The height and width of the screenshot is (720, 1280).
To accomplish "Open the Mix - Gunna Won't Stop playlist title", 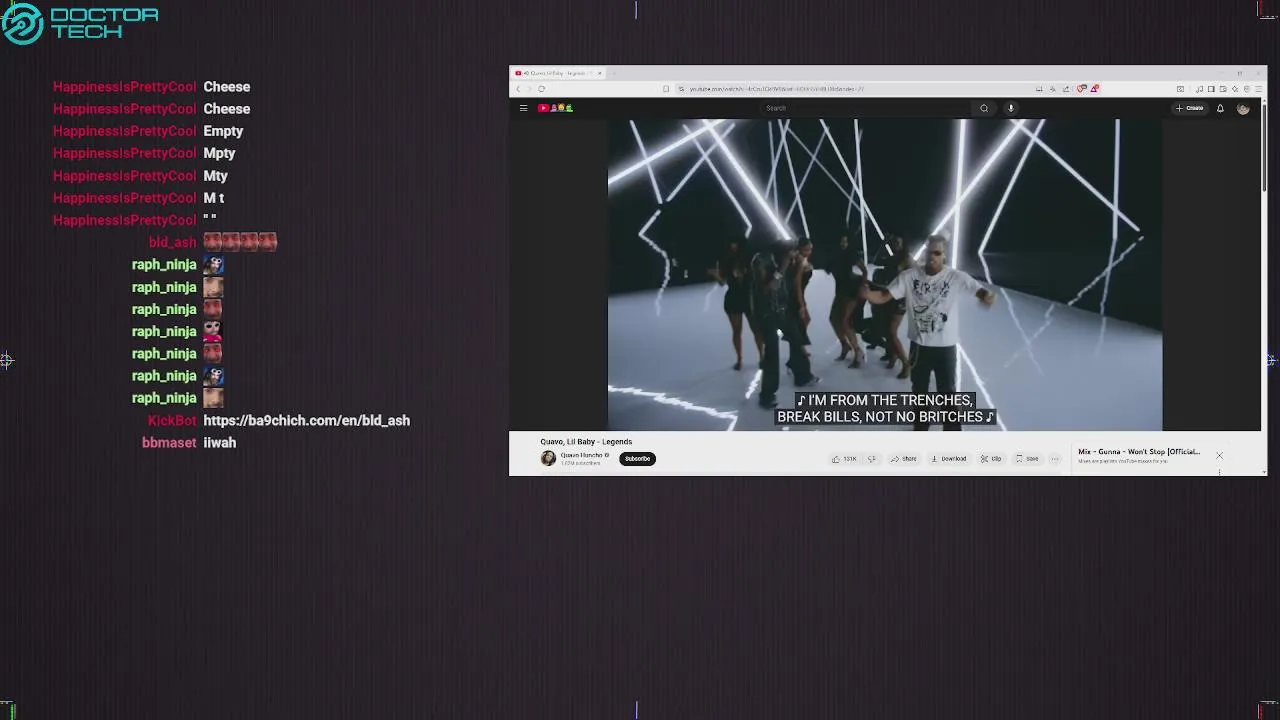I will (x=1139, y=452).
